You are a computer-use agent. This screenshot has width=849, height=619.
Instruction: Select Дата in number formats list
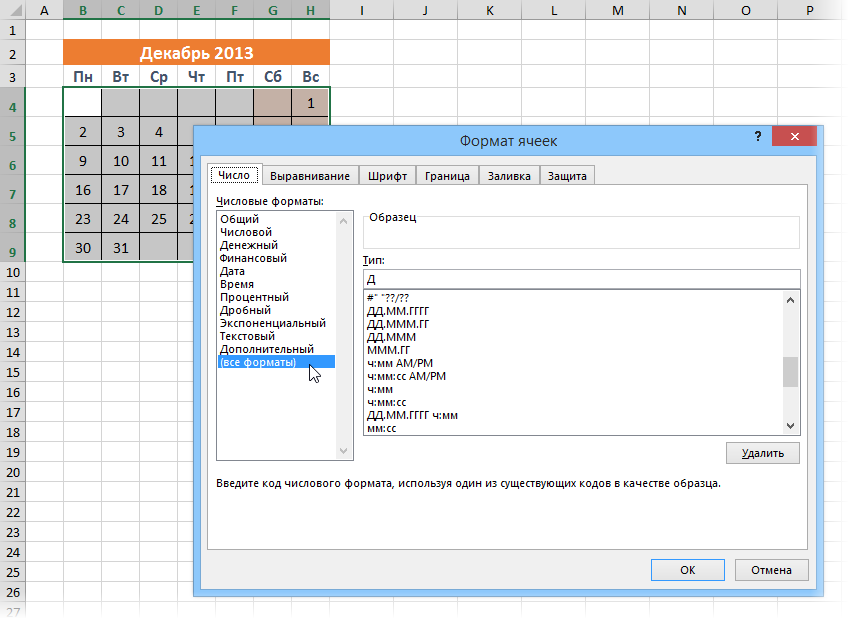tap(232, 271)
